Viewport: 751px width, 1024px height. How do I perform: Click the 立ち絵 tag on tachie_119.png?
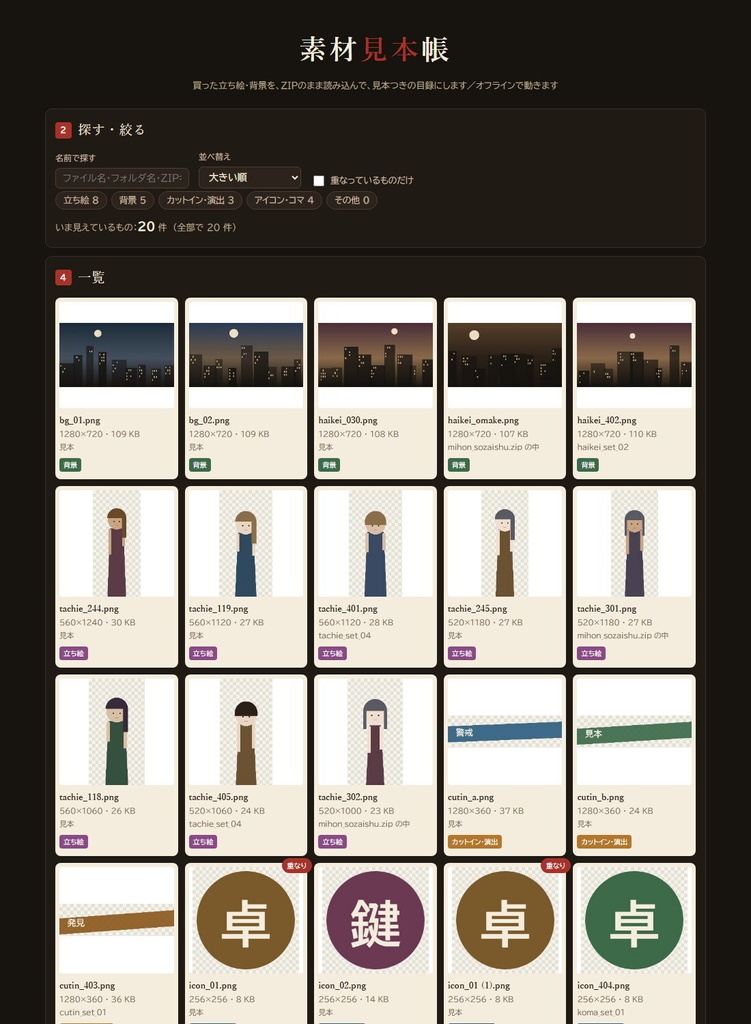(x=202, y=653)
